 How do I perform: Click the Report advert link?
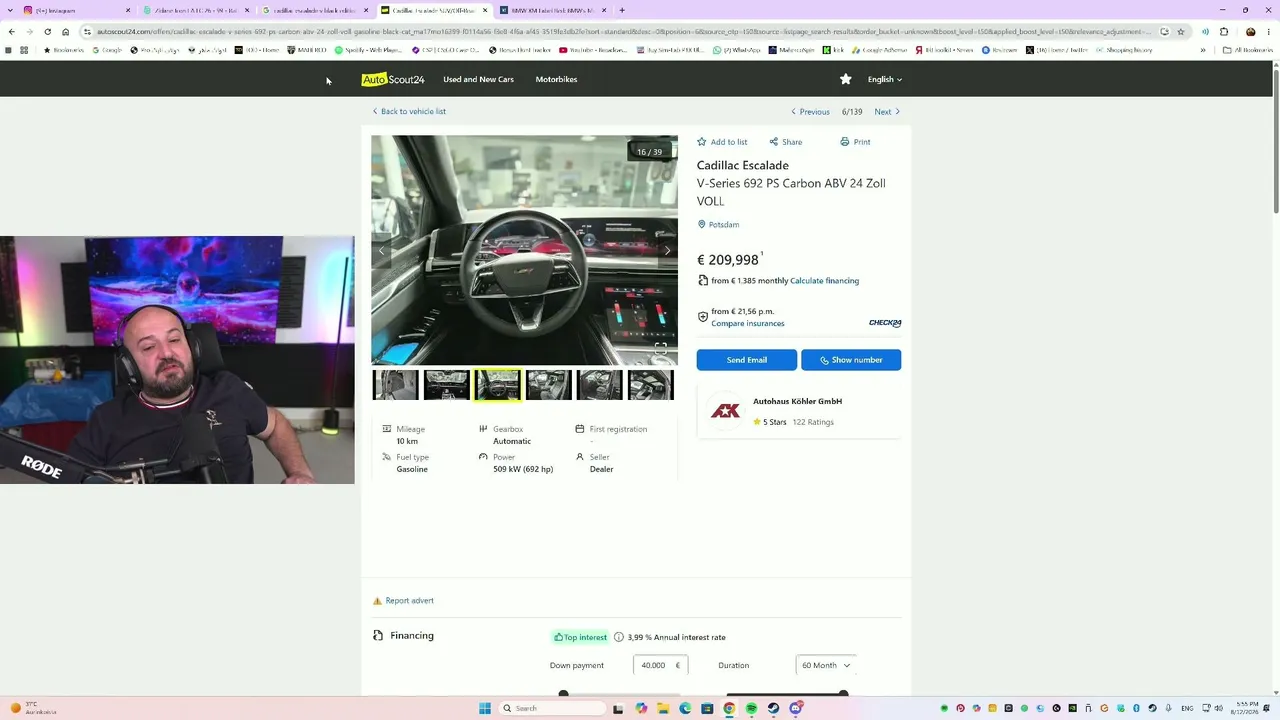tap(409, 601)
